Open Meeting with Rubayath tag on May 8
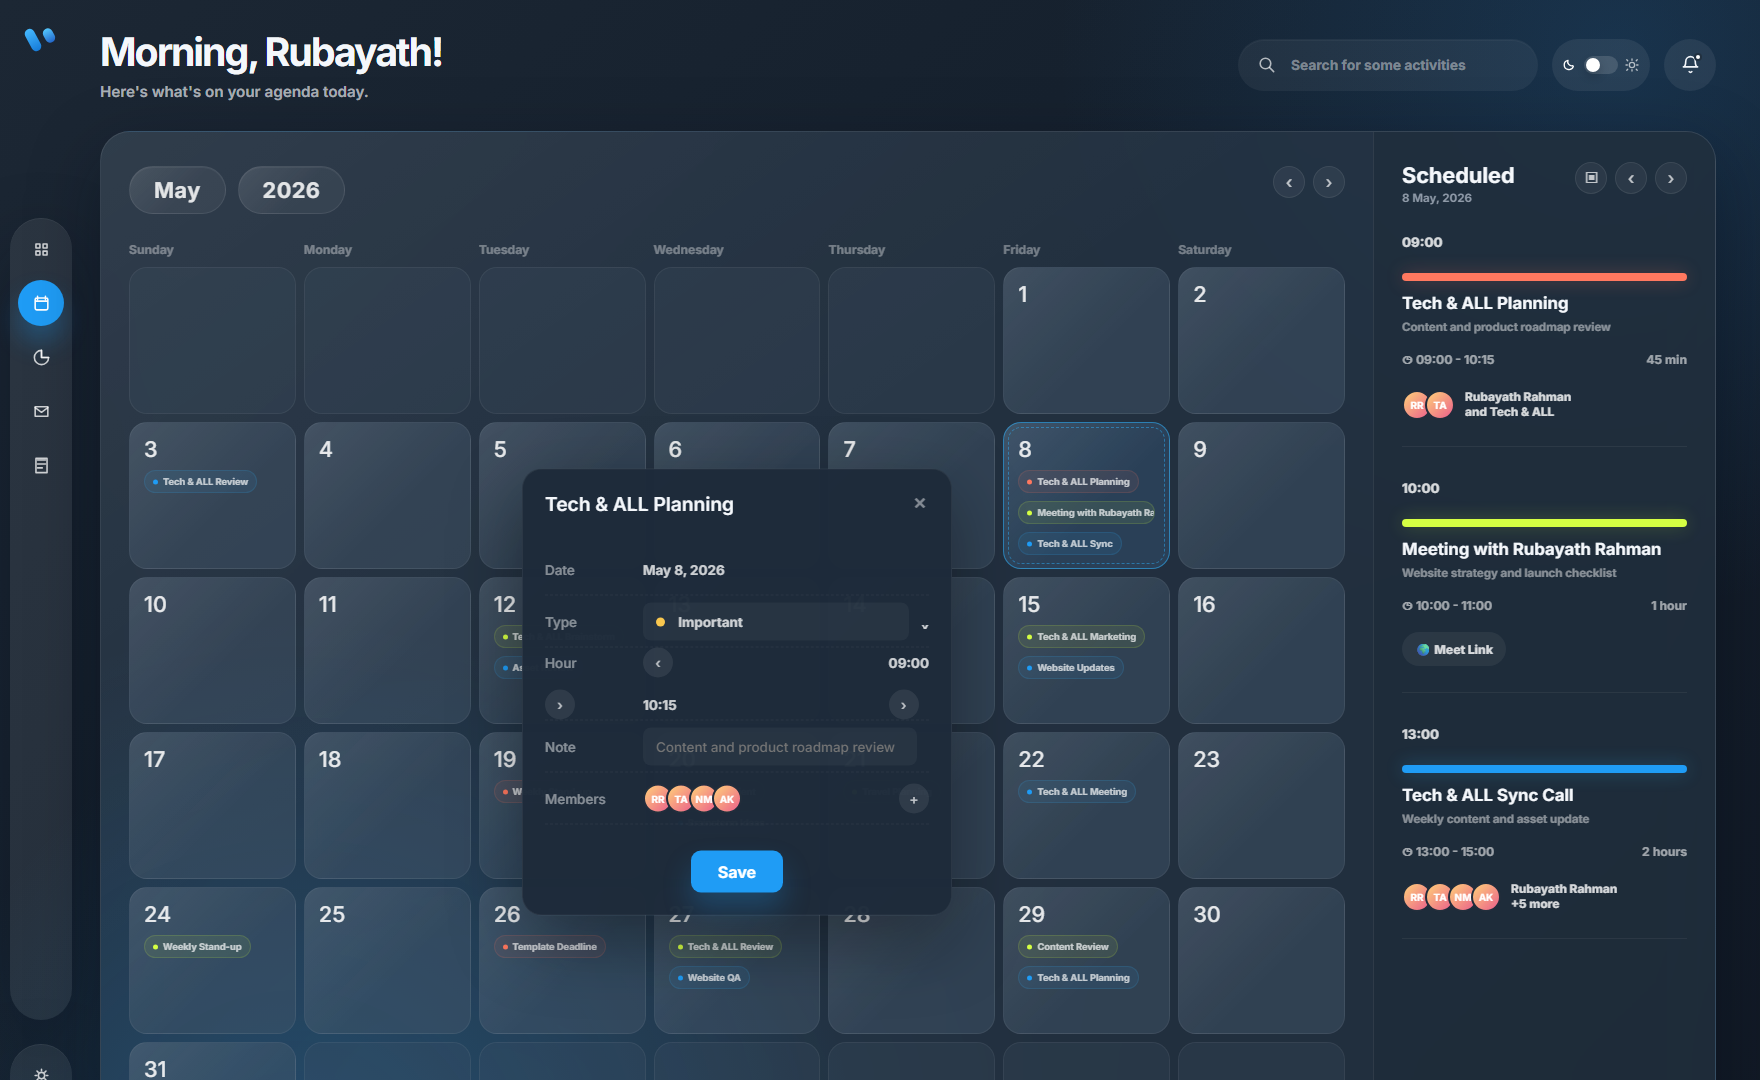 pos(1086,513)
